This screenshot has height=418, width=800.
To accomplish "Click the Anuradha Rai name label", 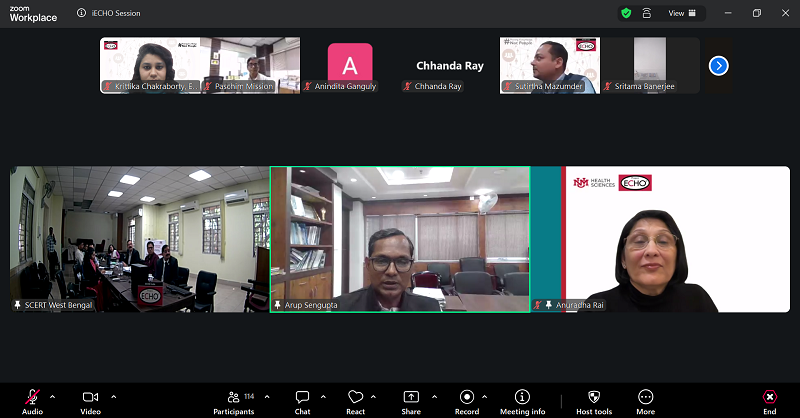I will 580,305.
